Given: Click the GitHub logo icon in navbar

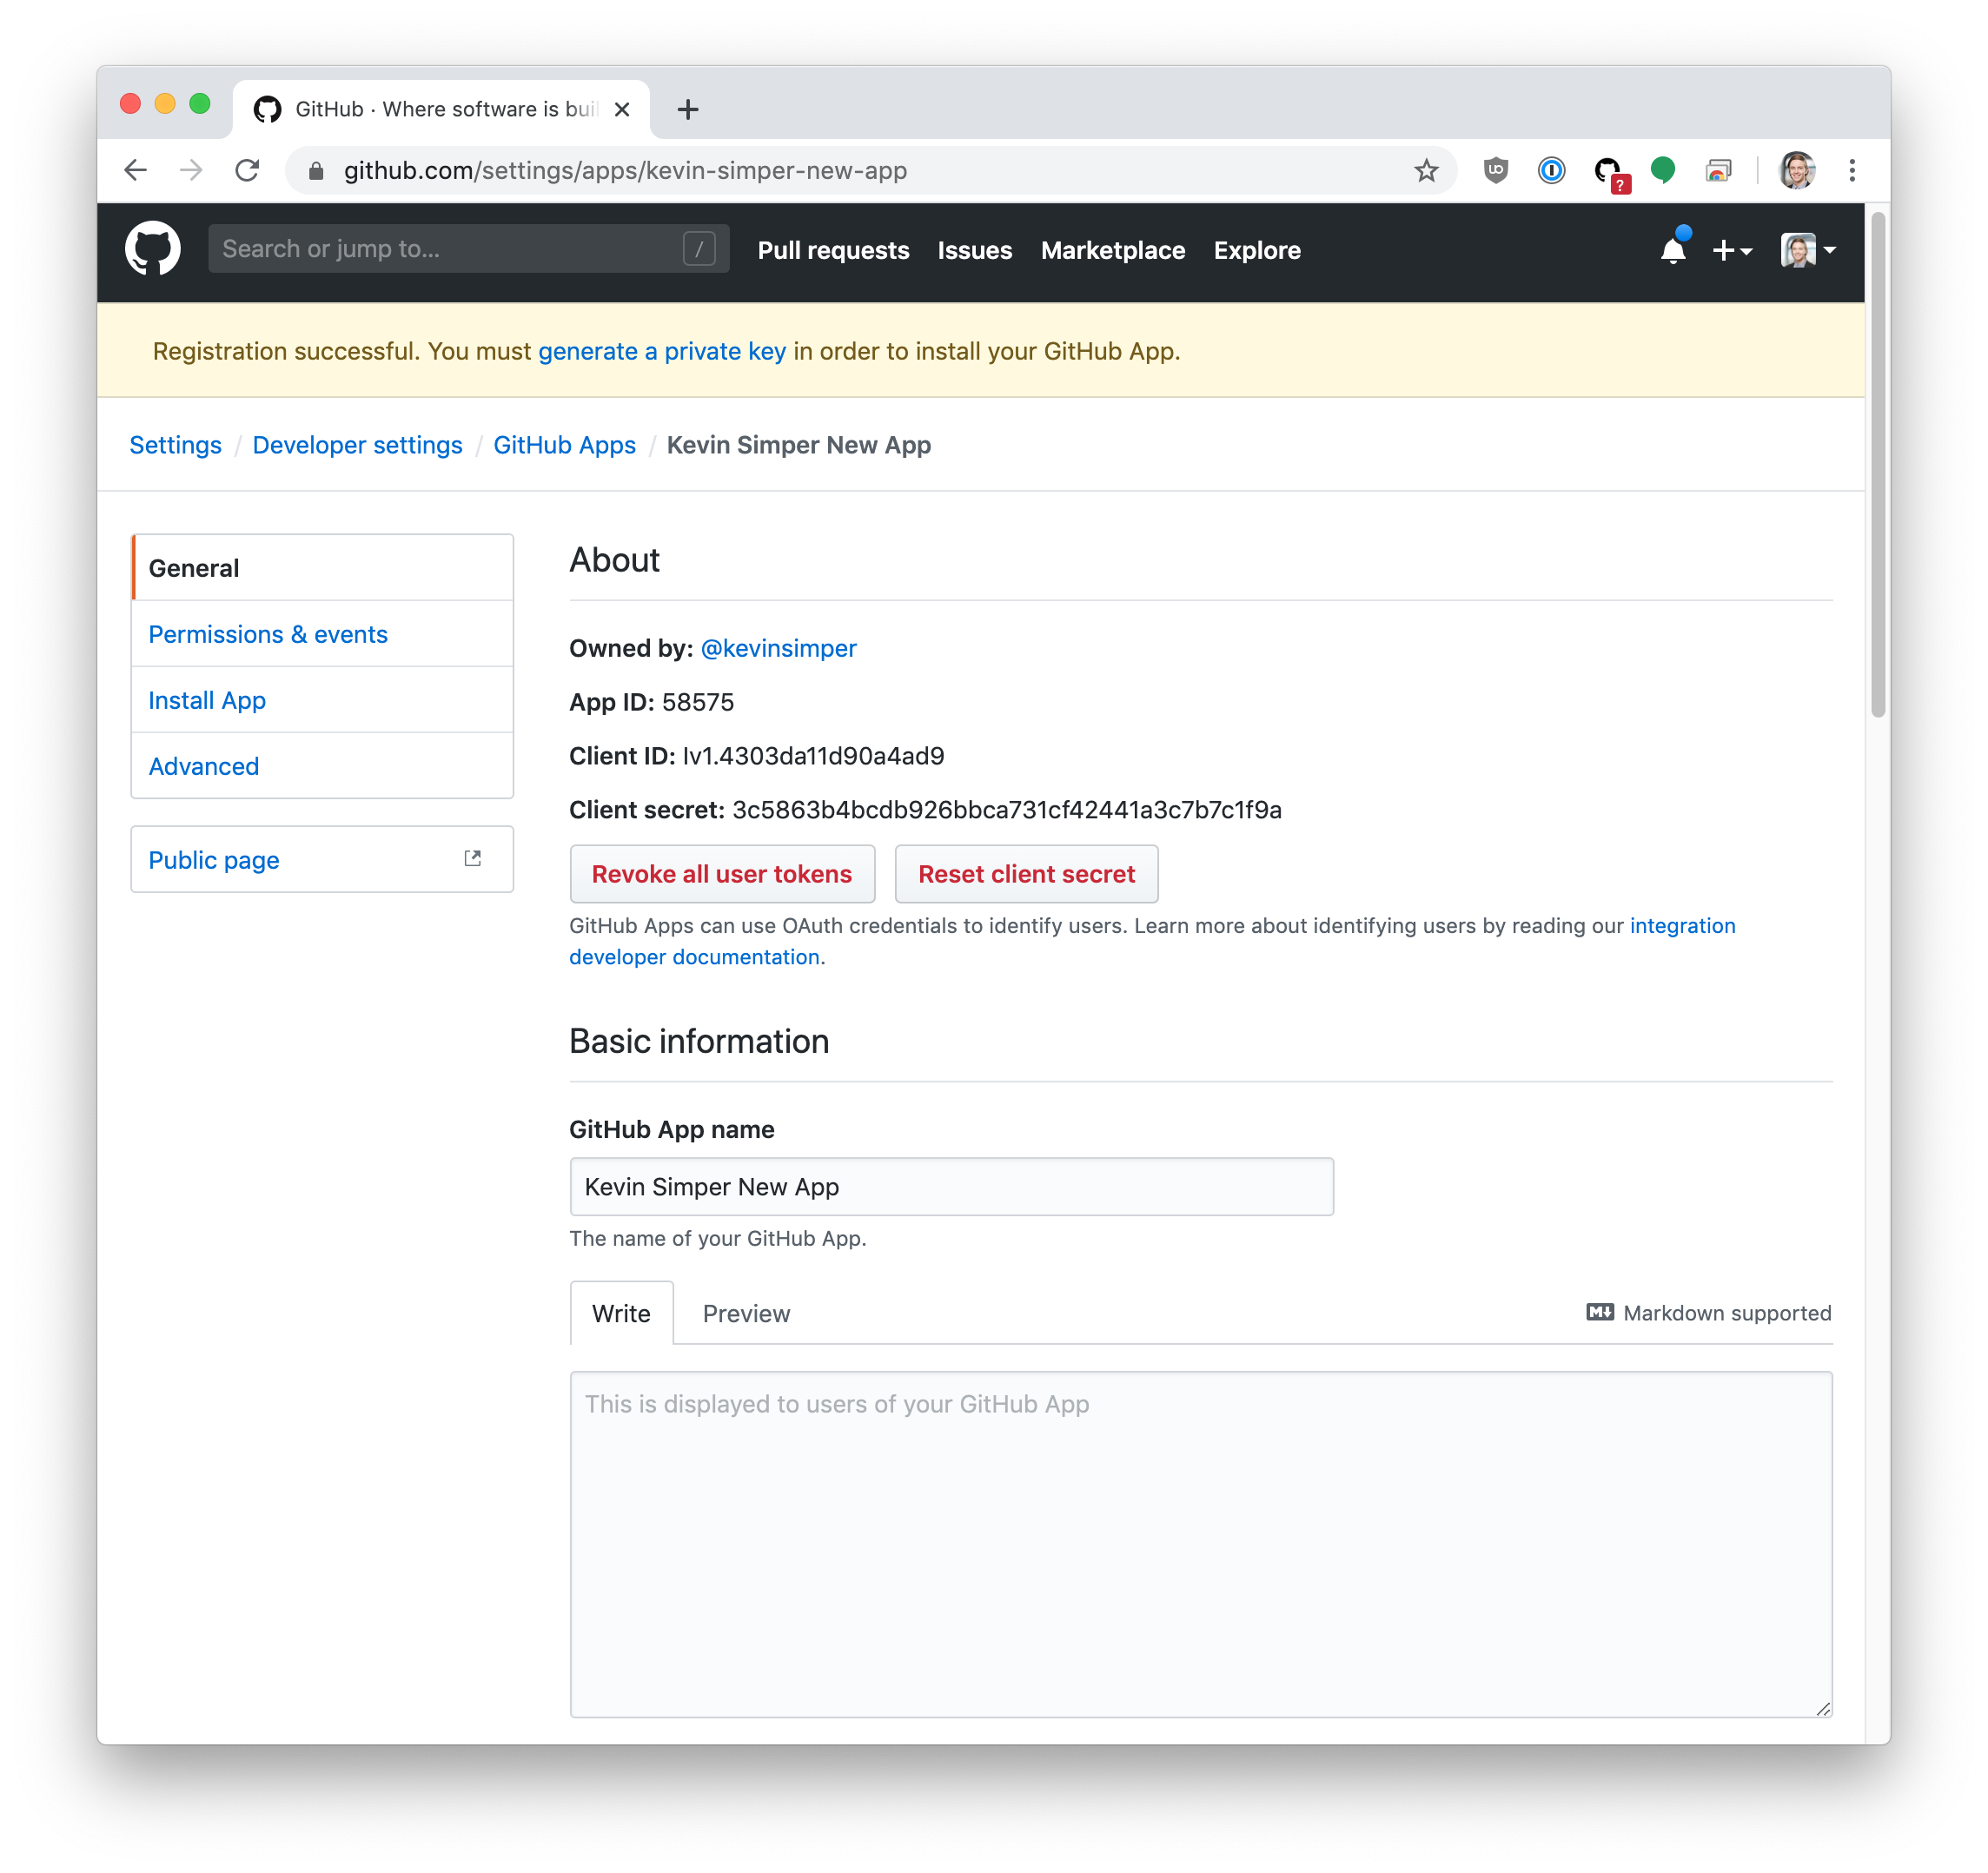Looking at the screenshot, I should coord(156,248).
